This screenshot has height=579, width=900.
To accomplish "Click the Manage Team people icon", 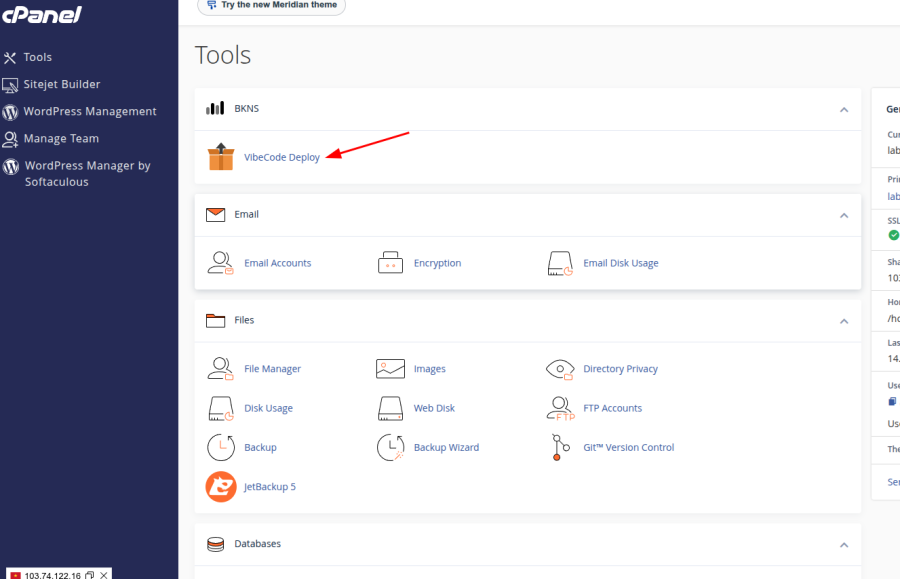I will (10, 139).
